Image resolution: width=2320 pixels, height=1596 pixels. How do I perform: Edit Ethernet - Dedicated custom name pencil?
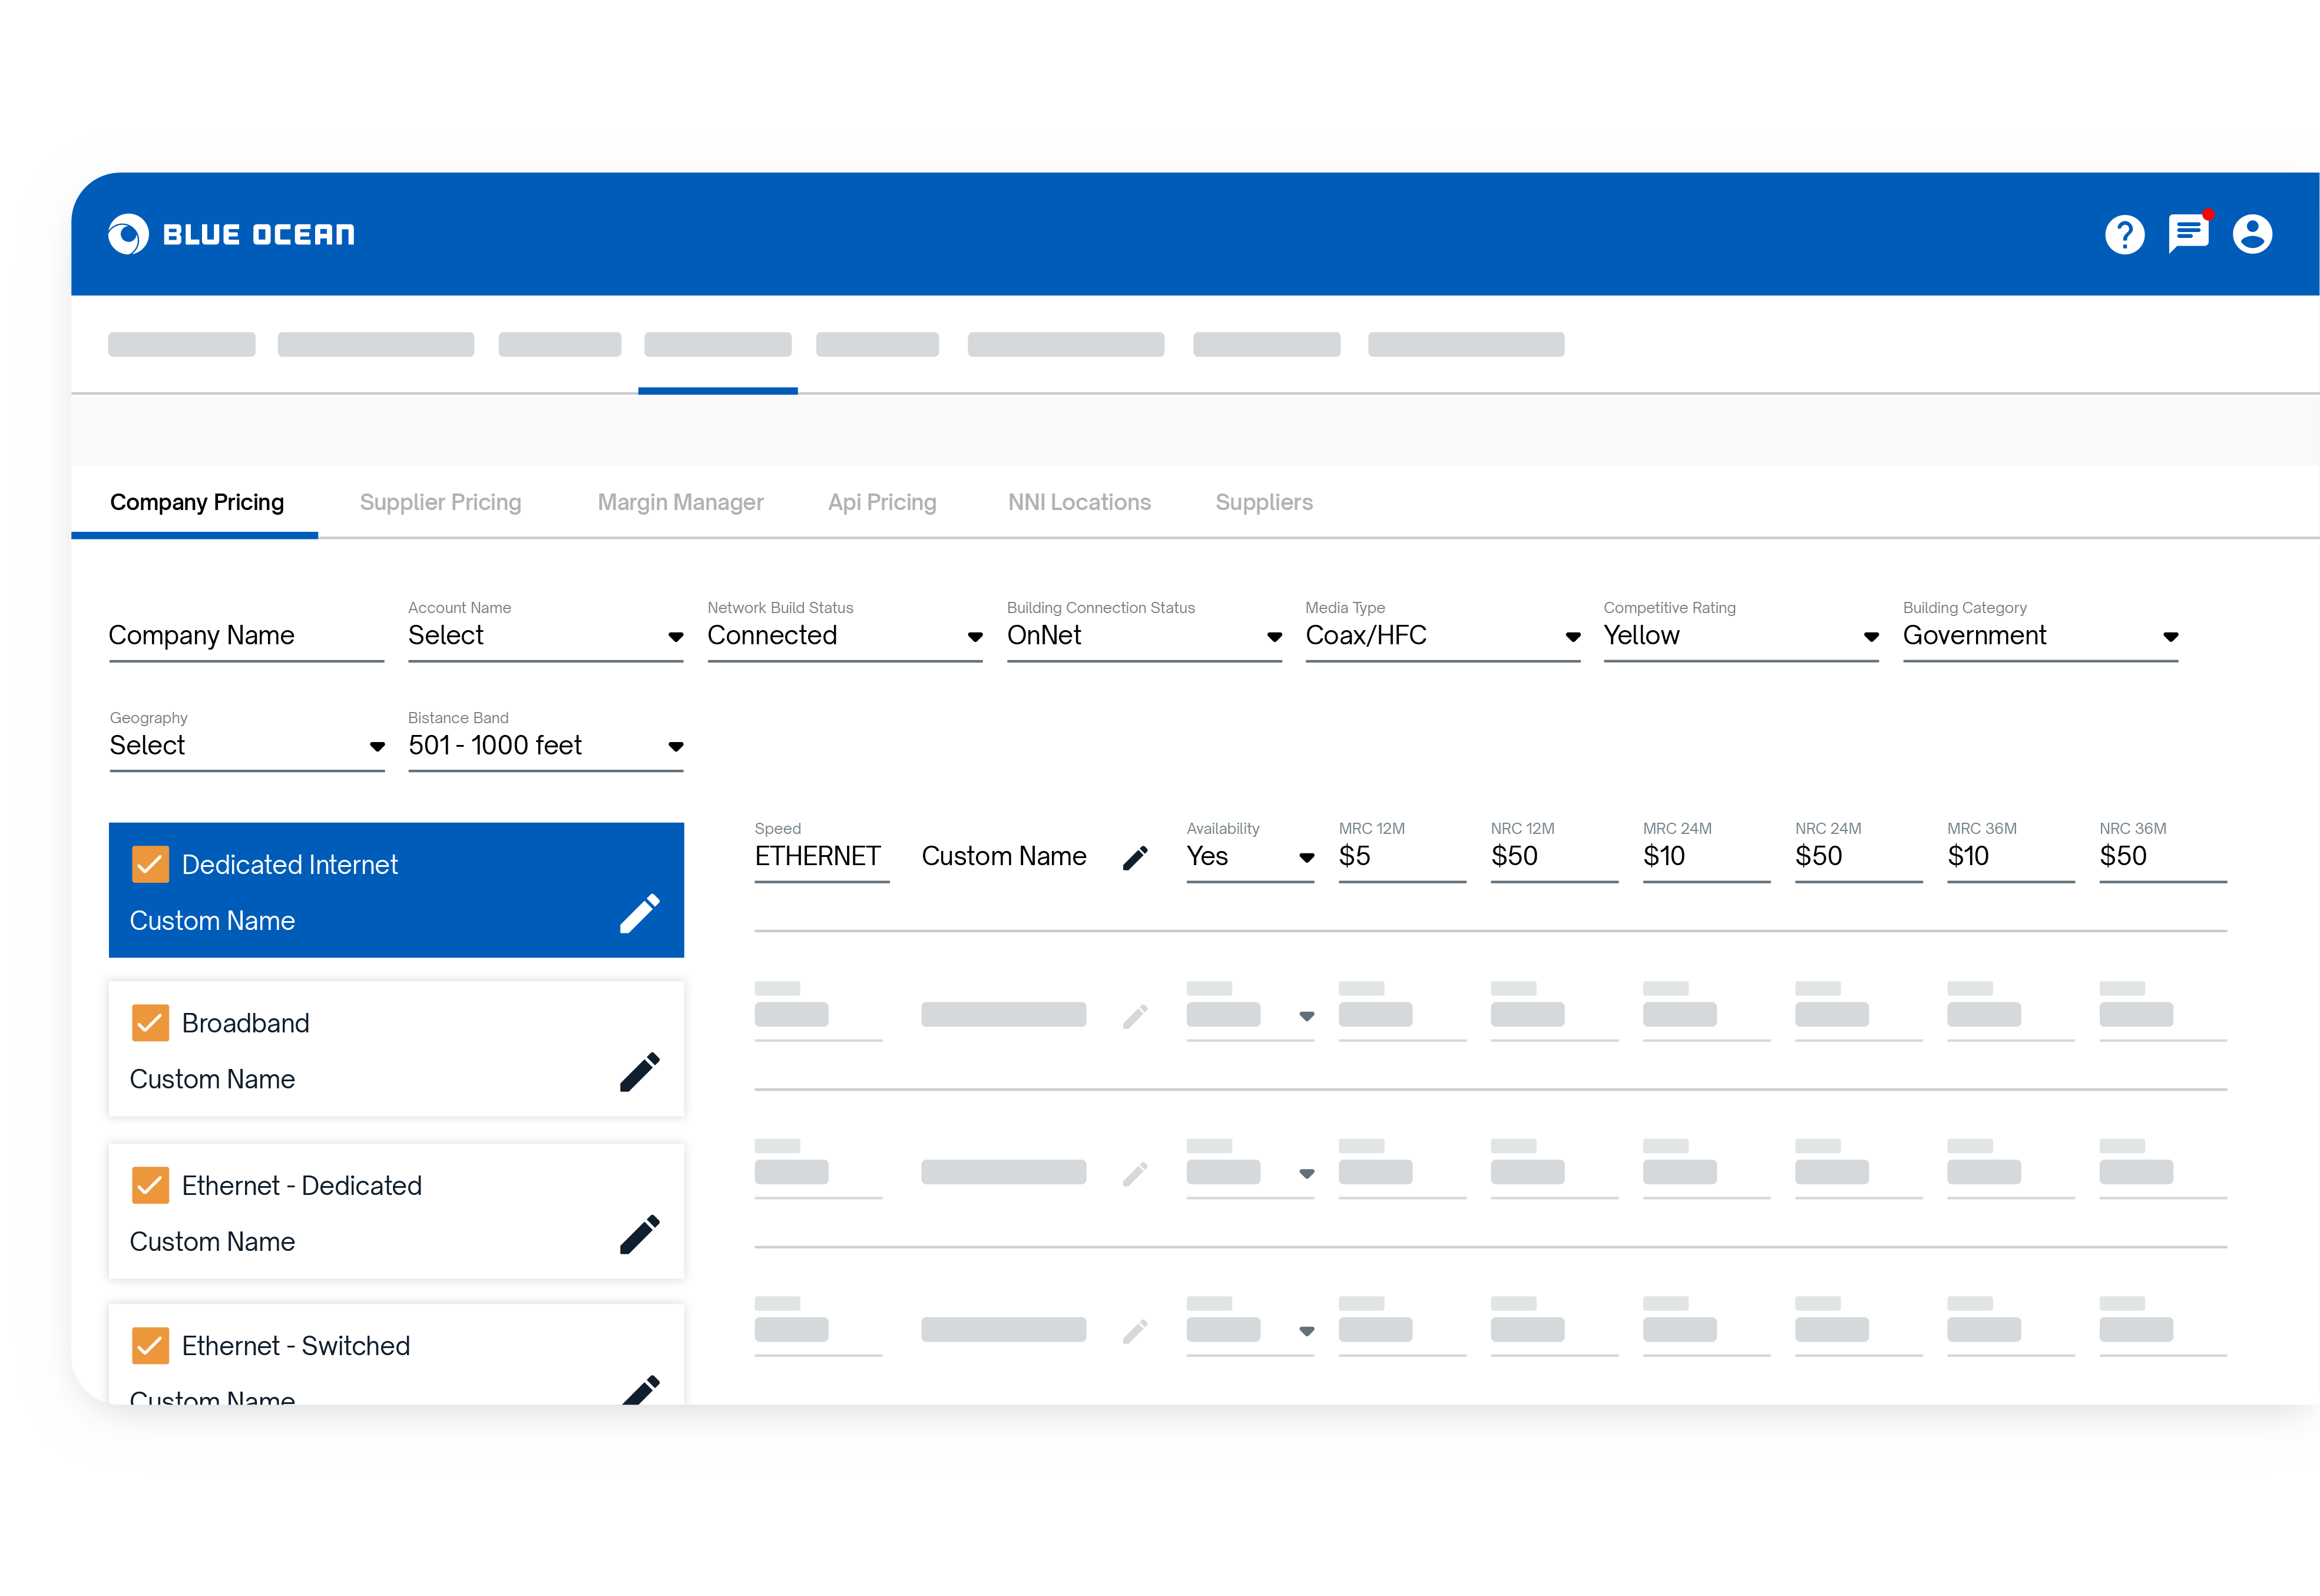[x=639, y=1235]
